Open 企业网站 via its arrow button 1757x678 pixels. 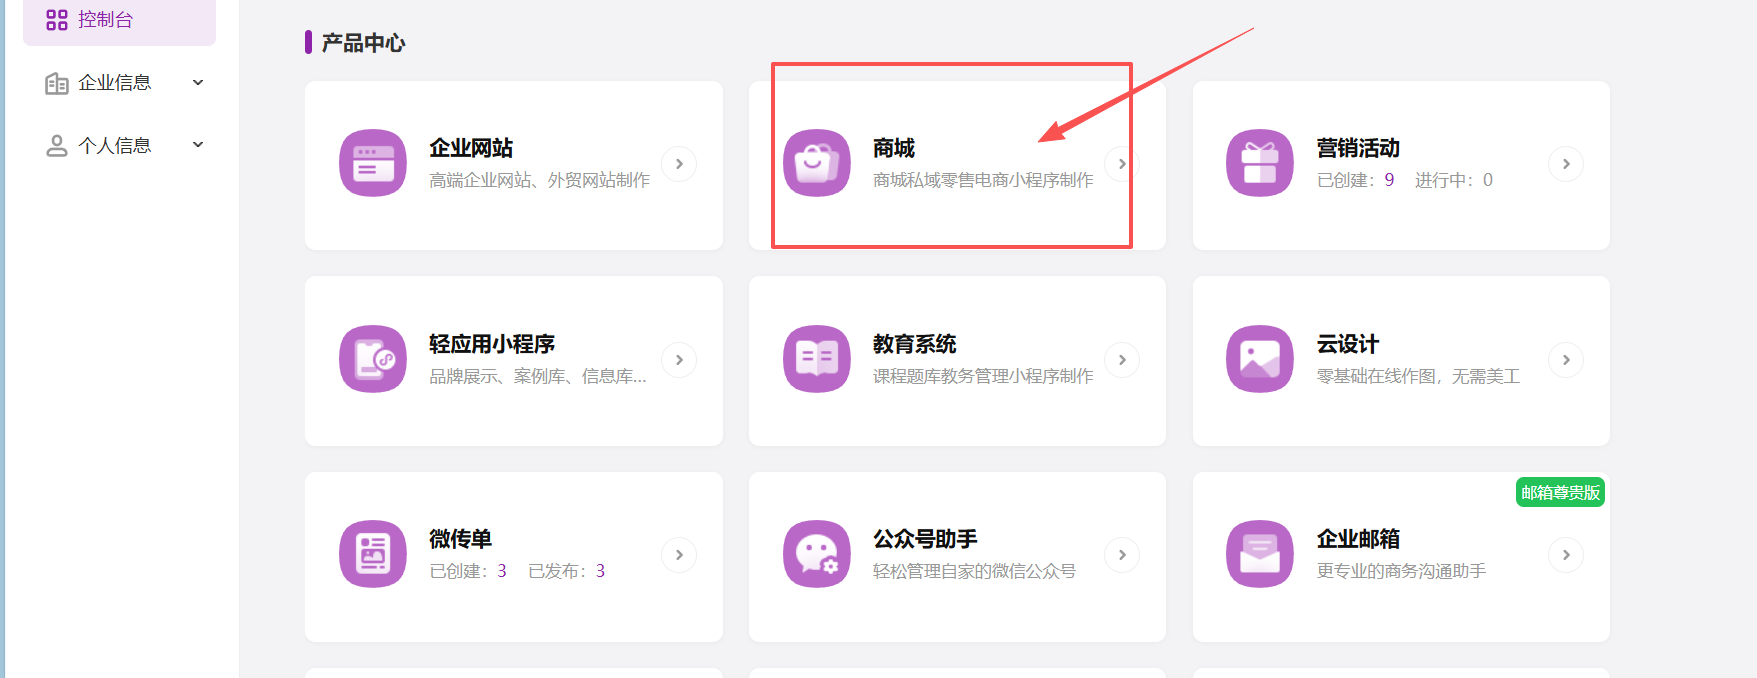(x=679, y=164)
